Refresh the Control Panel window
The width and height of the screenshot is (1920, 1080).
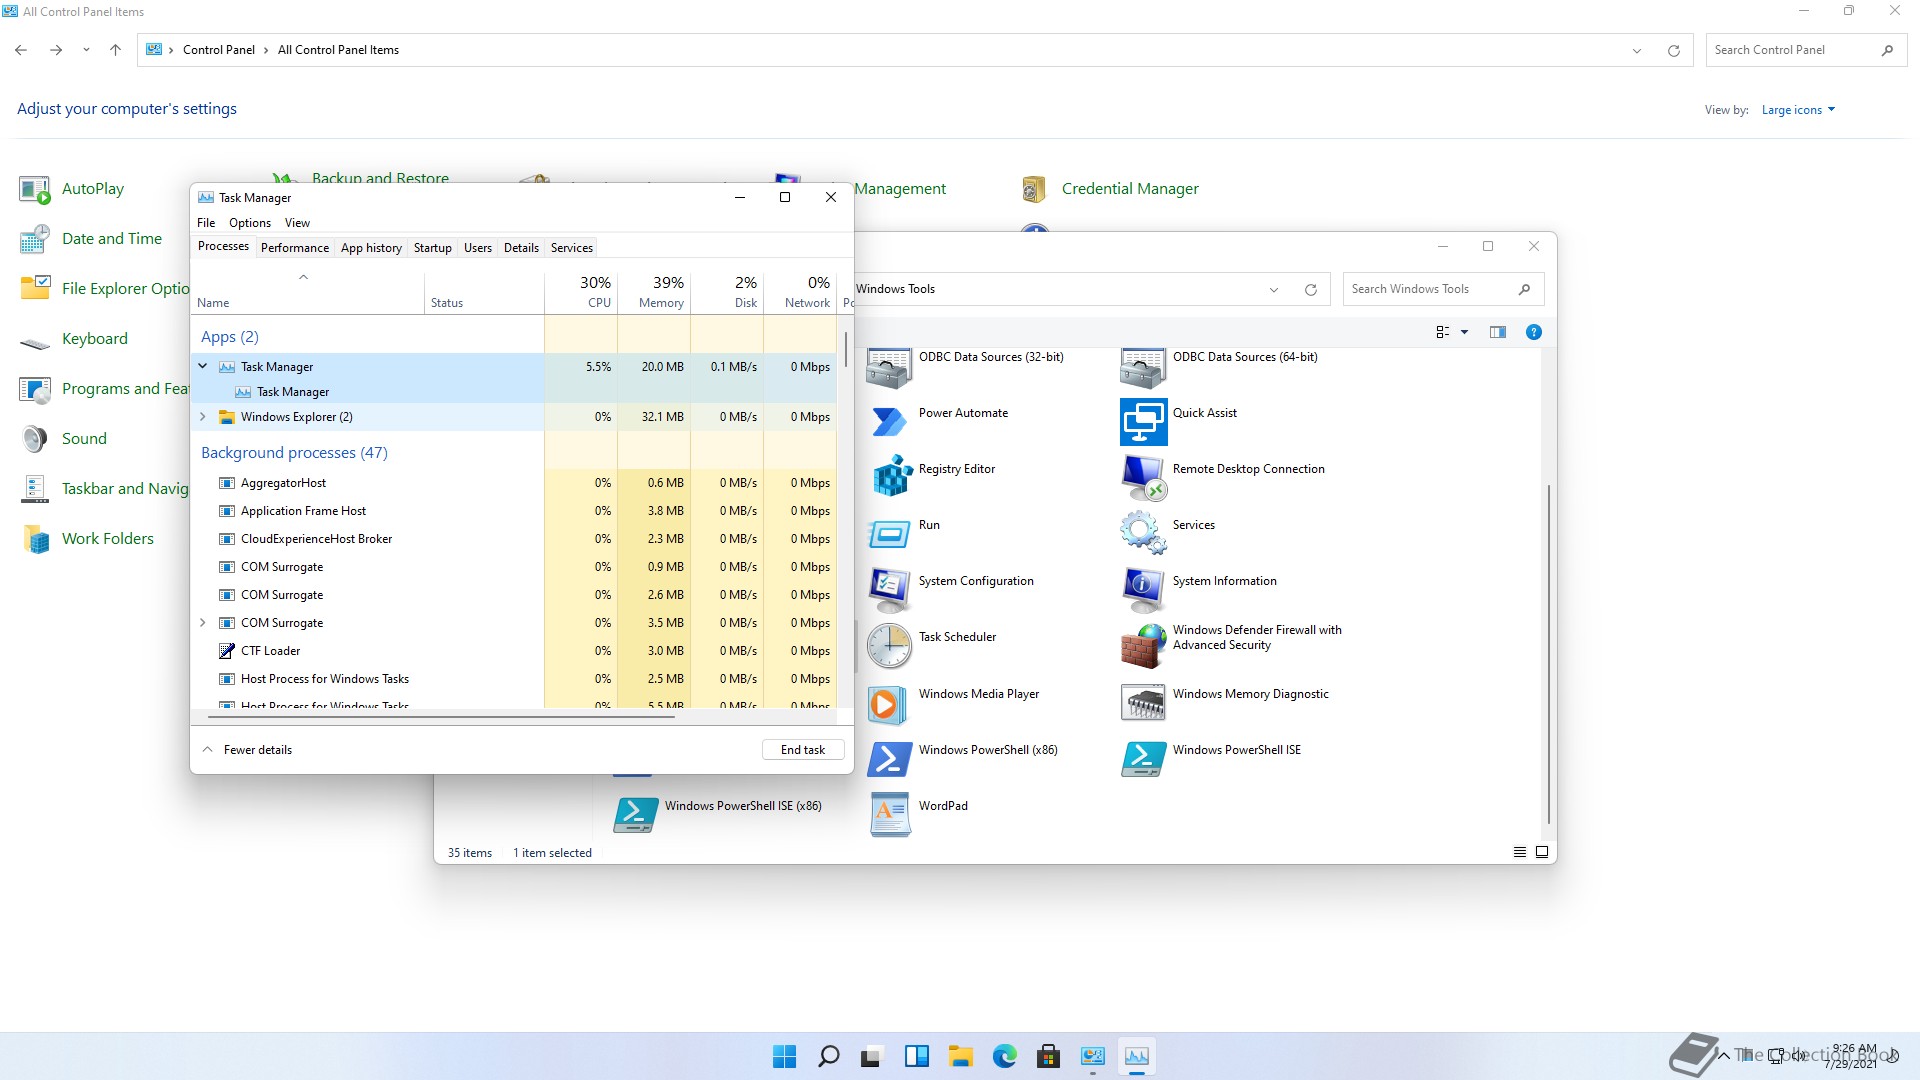coord(1674,50)
